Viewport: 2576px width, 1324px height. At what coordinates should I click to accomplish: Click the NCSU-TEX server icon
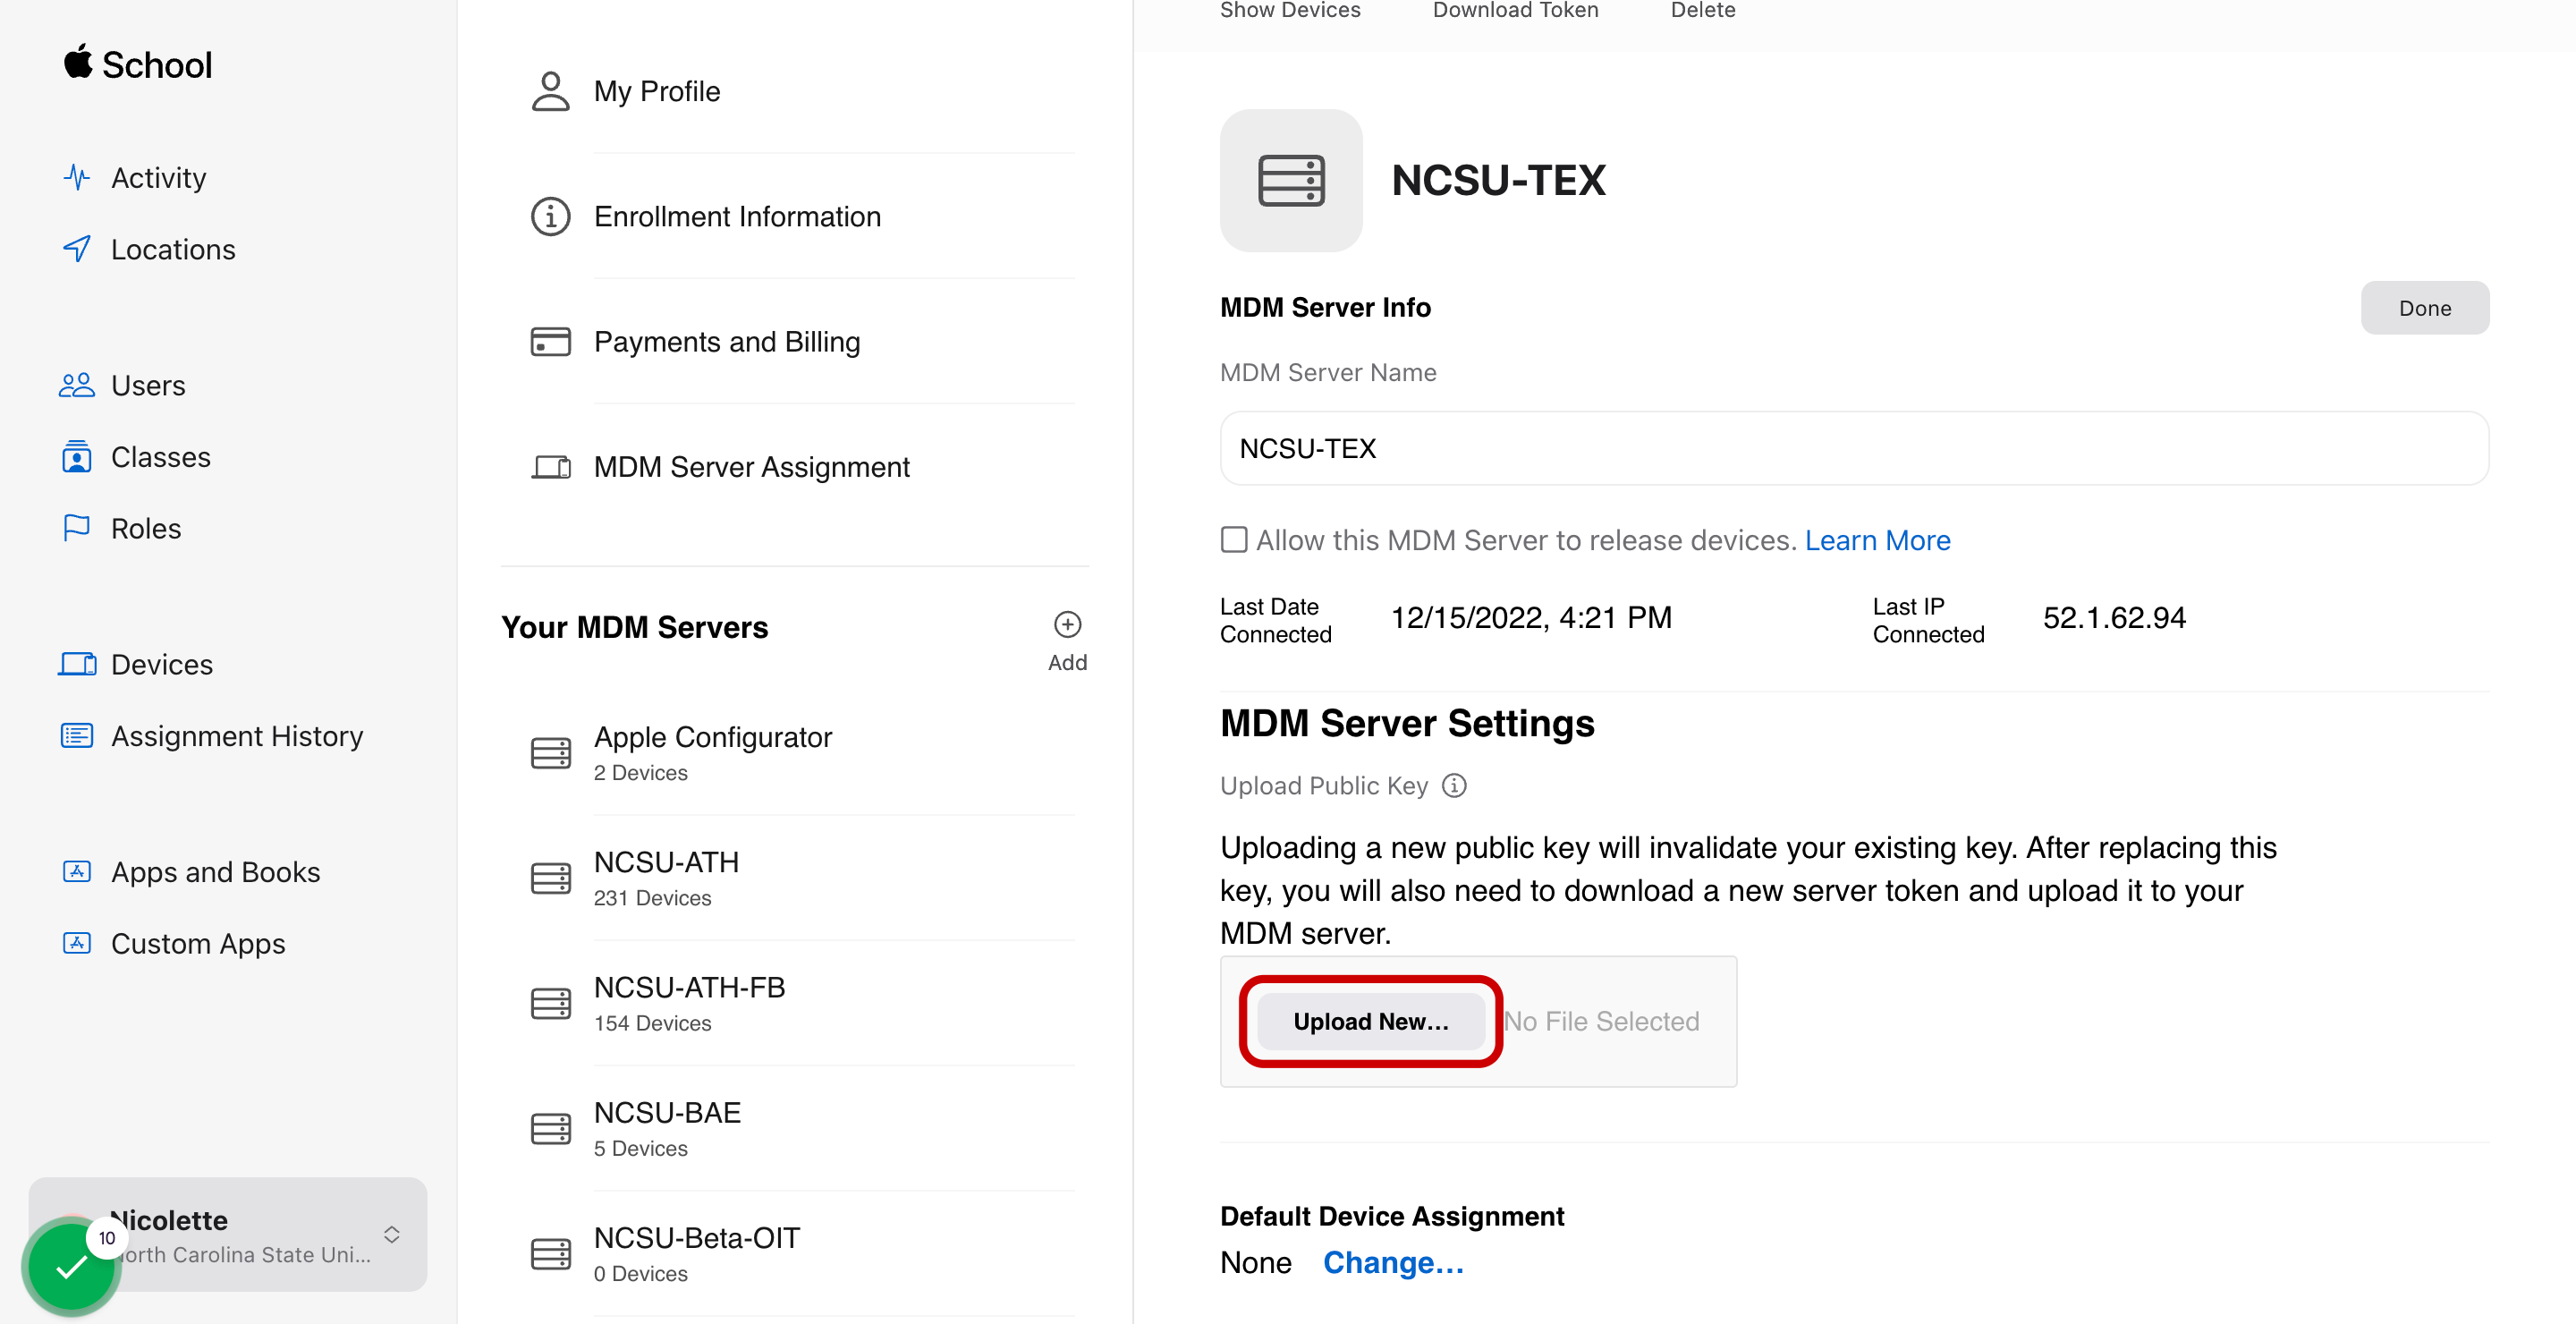(1291, 181)
